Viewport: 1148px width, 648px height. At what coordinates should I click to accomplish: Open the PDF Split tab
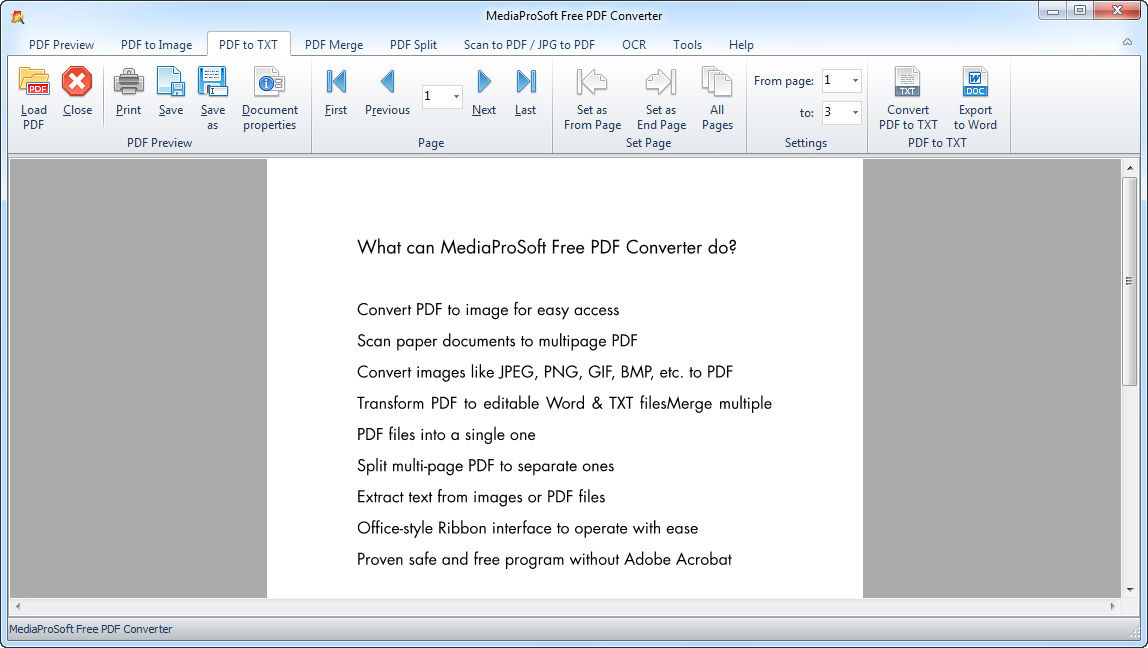point(413,45)
